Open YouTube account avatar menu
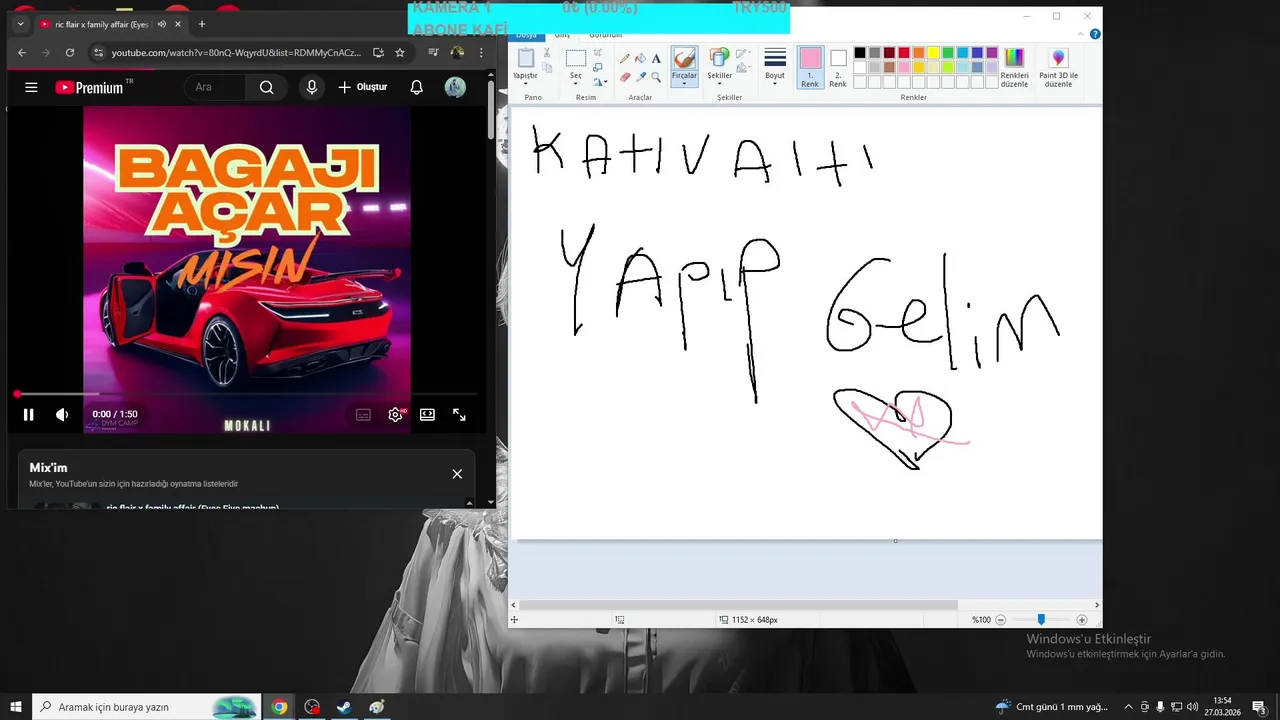 (x=455, y=87)
